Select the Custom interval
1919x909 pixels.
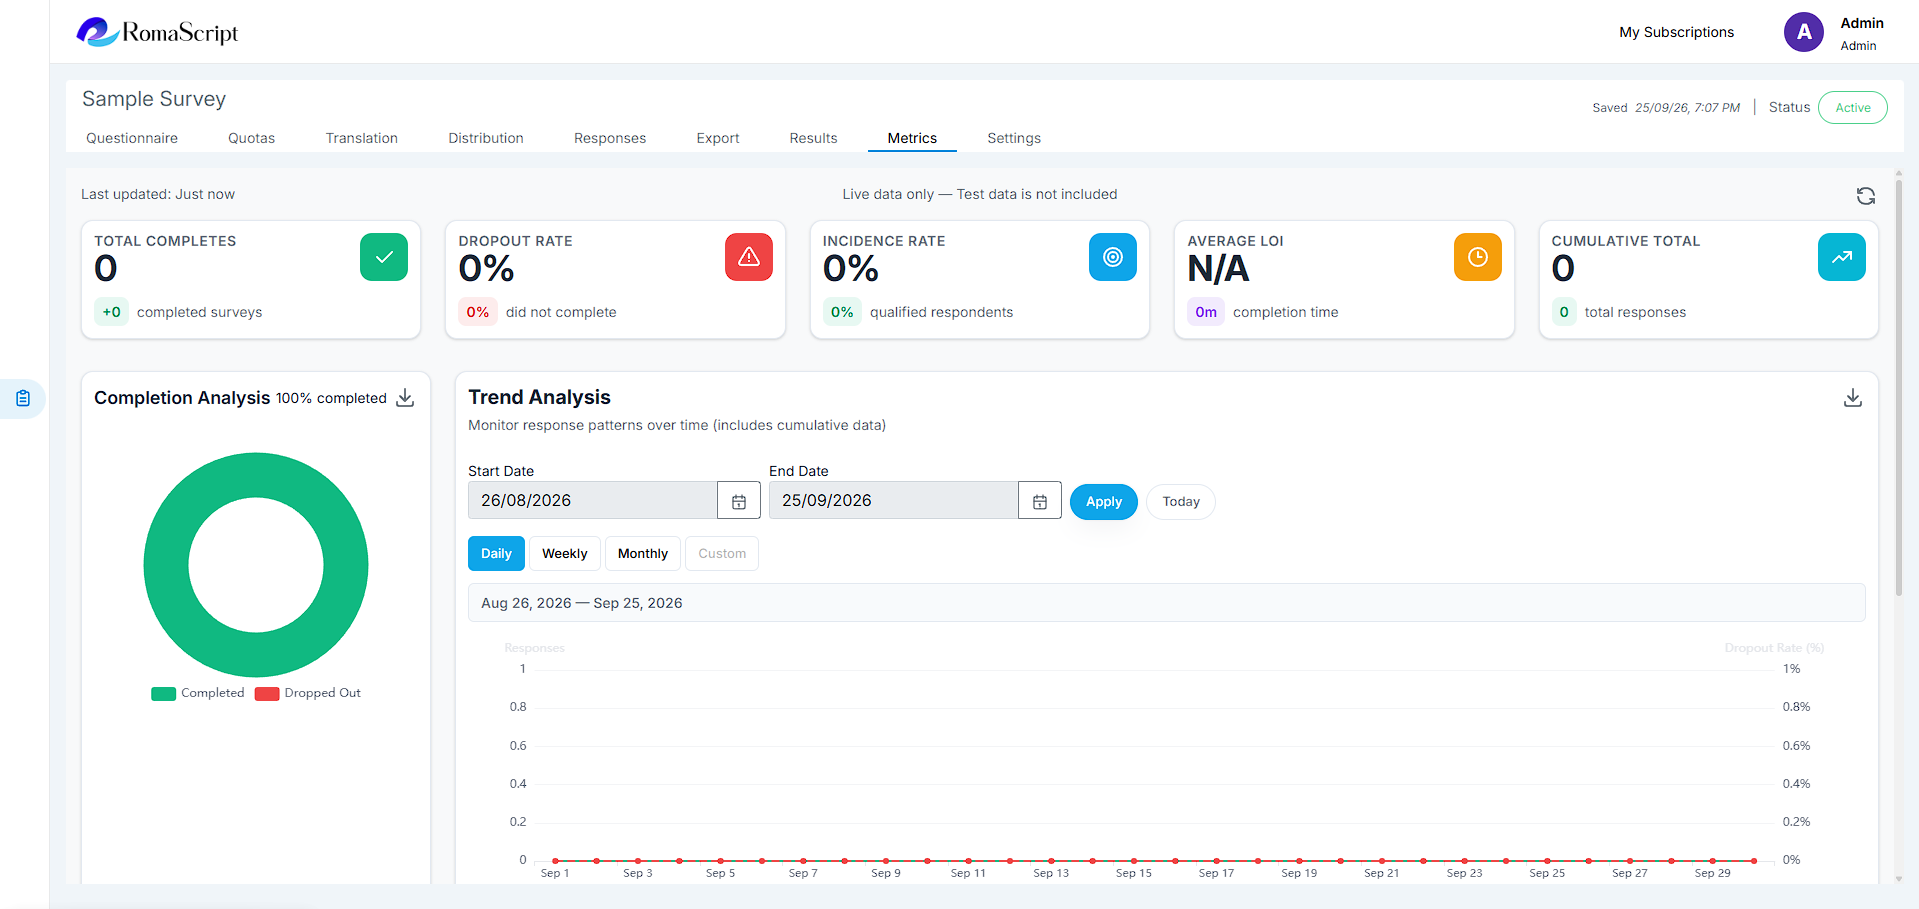tap(722, 554)
